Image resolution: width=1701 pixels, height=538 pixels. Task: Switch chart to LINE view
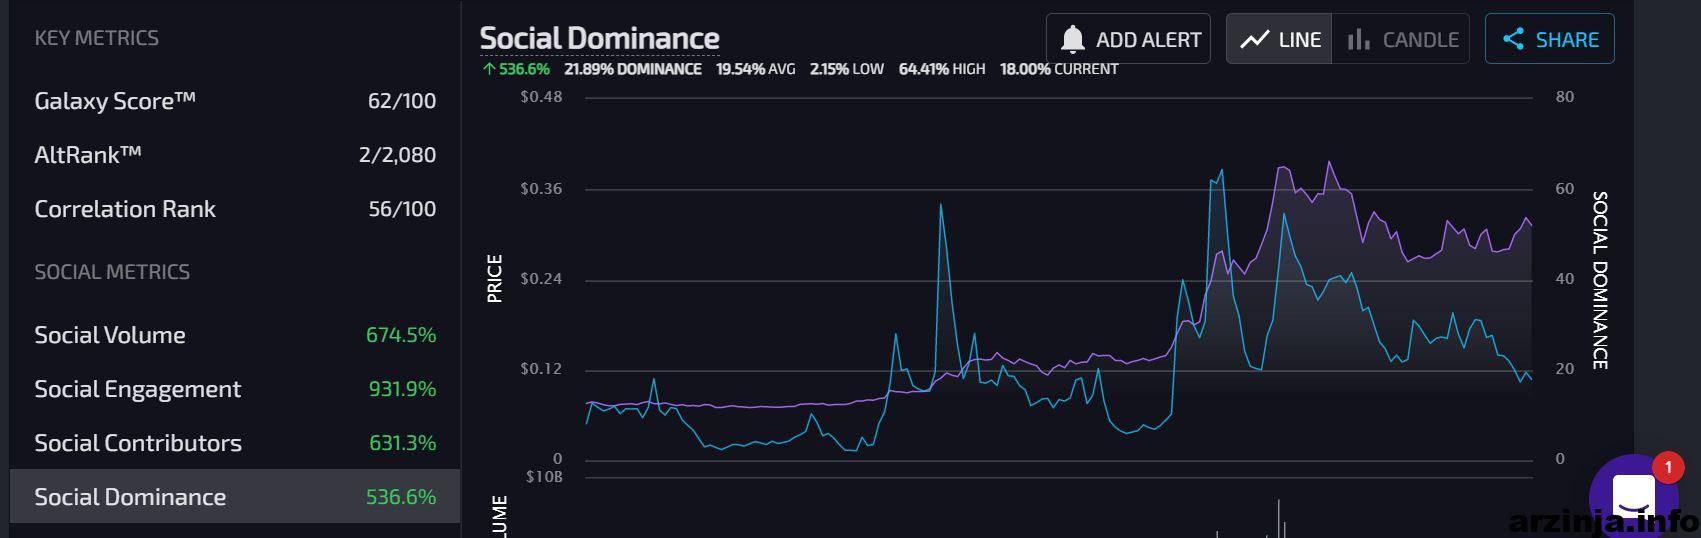tap(1279, 39)
